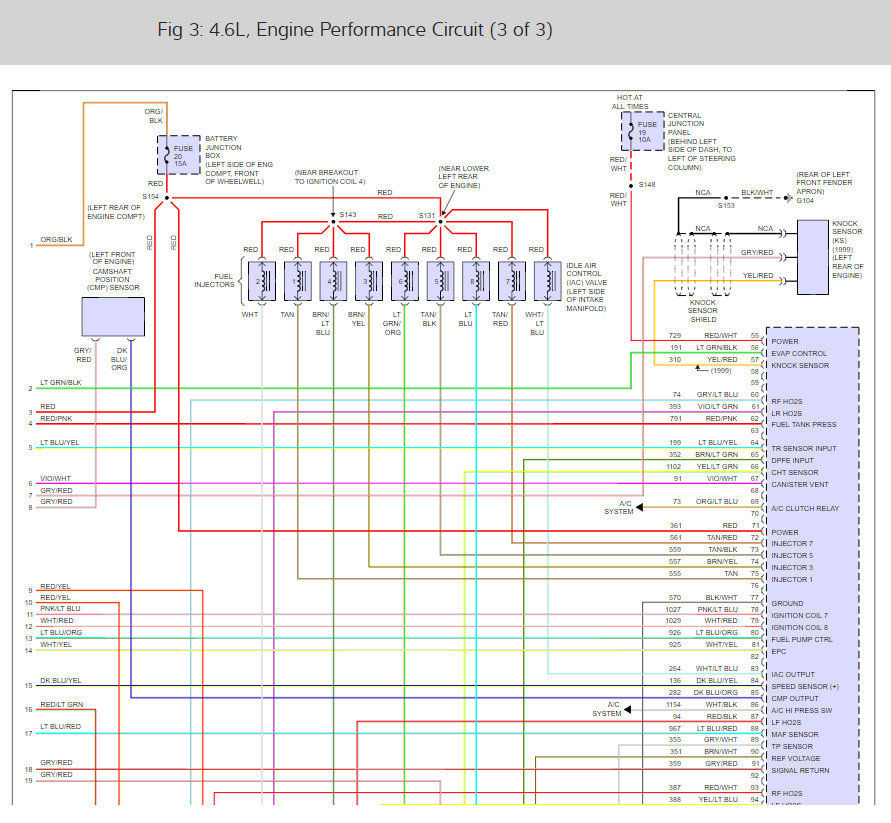
Task: Click the NEAR BREAKOUT TO IGNITION COIL 4 note
Action: [330, 177]
